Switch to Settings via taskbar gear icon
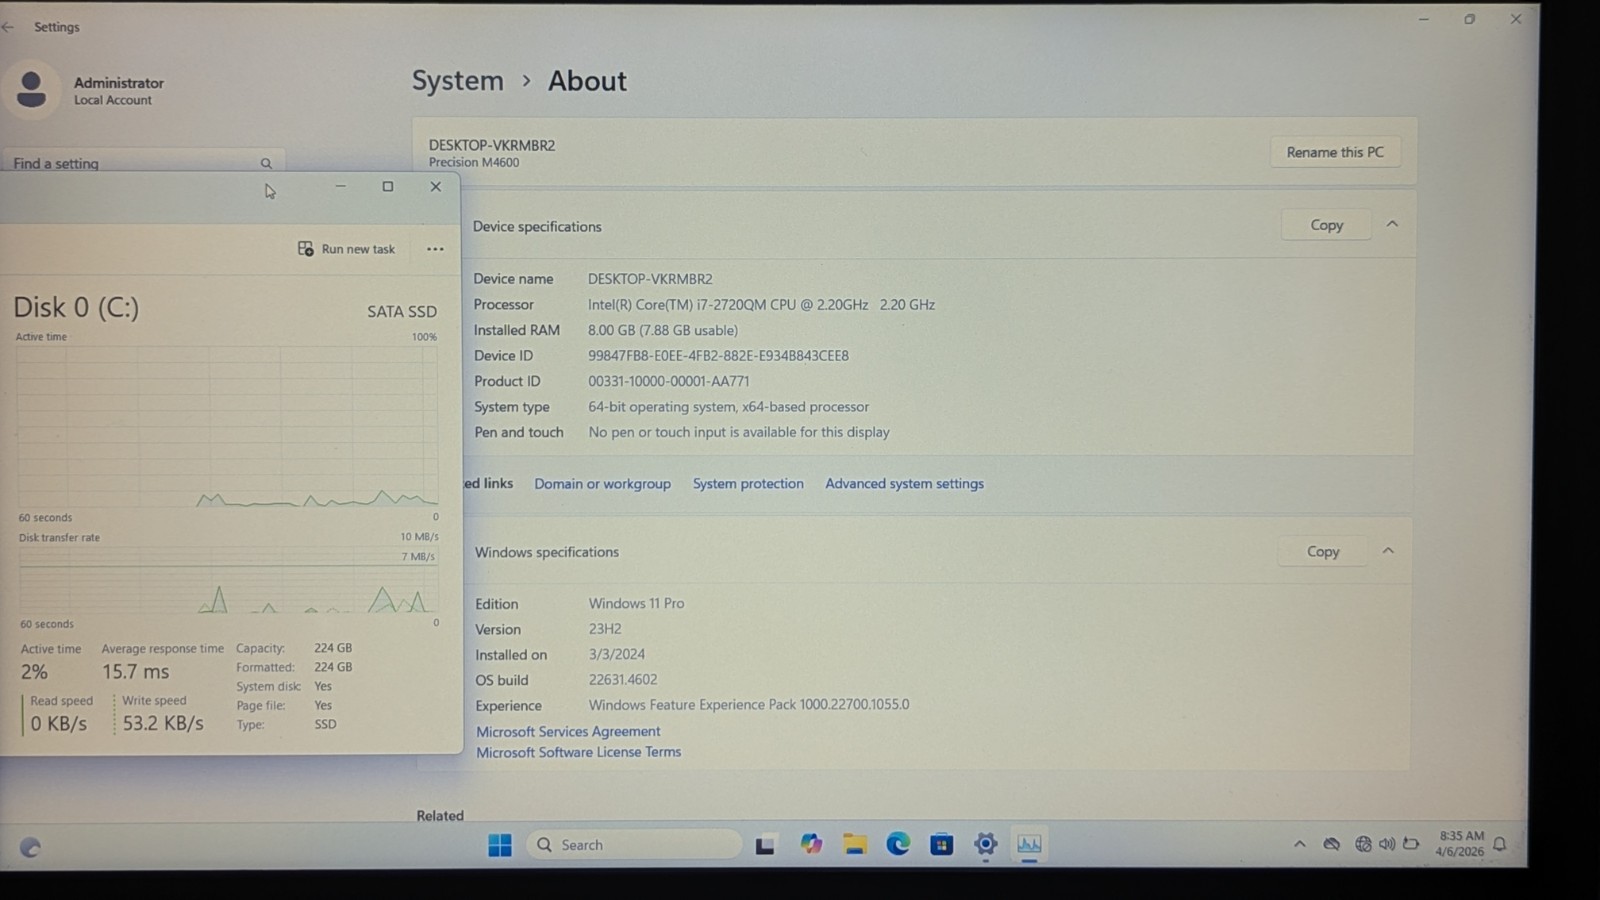Screen dimensions: 1600x900 tap(985, 845)
